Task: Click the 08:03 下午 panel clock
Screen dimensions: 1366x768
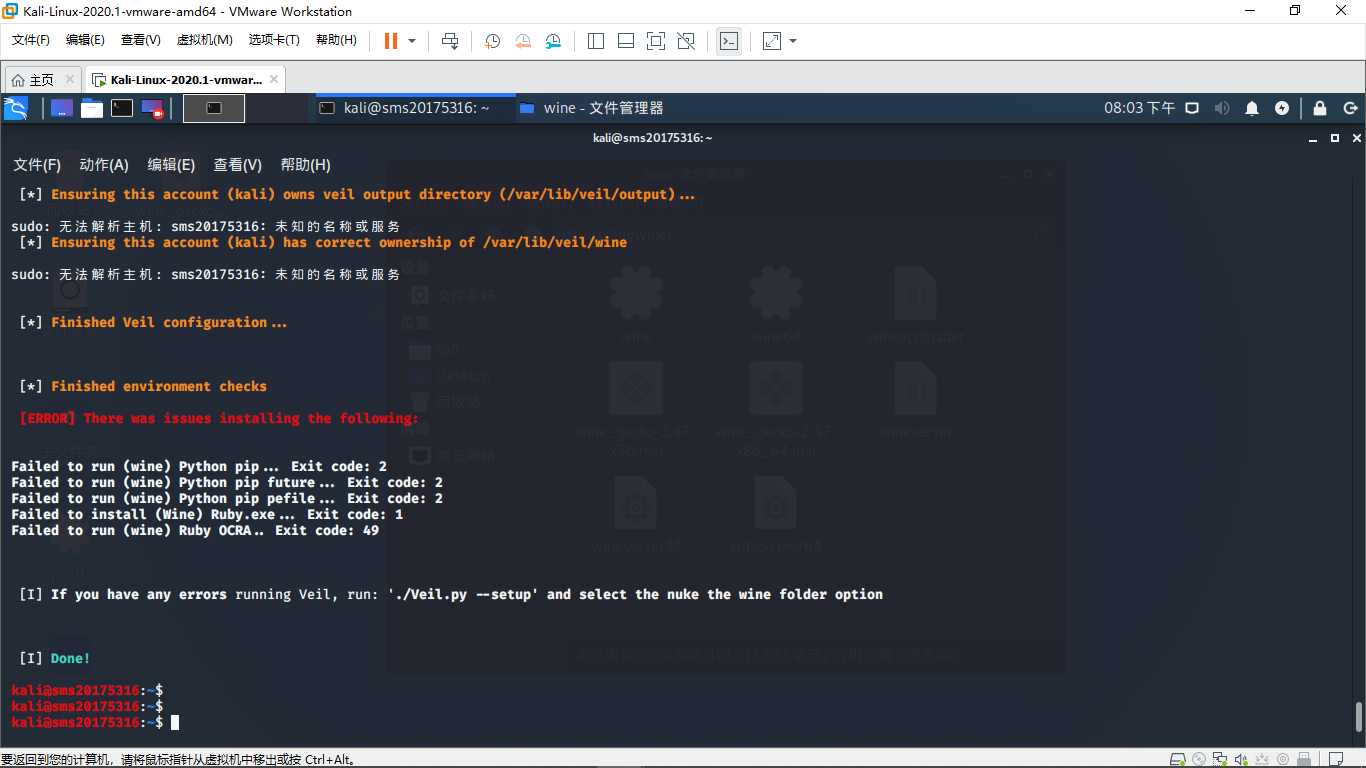Action: tap(1139, 108)
